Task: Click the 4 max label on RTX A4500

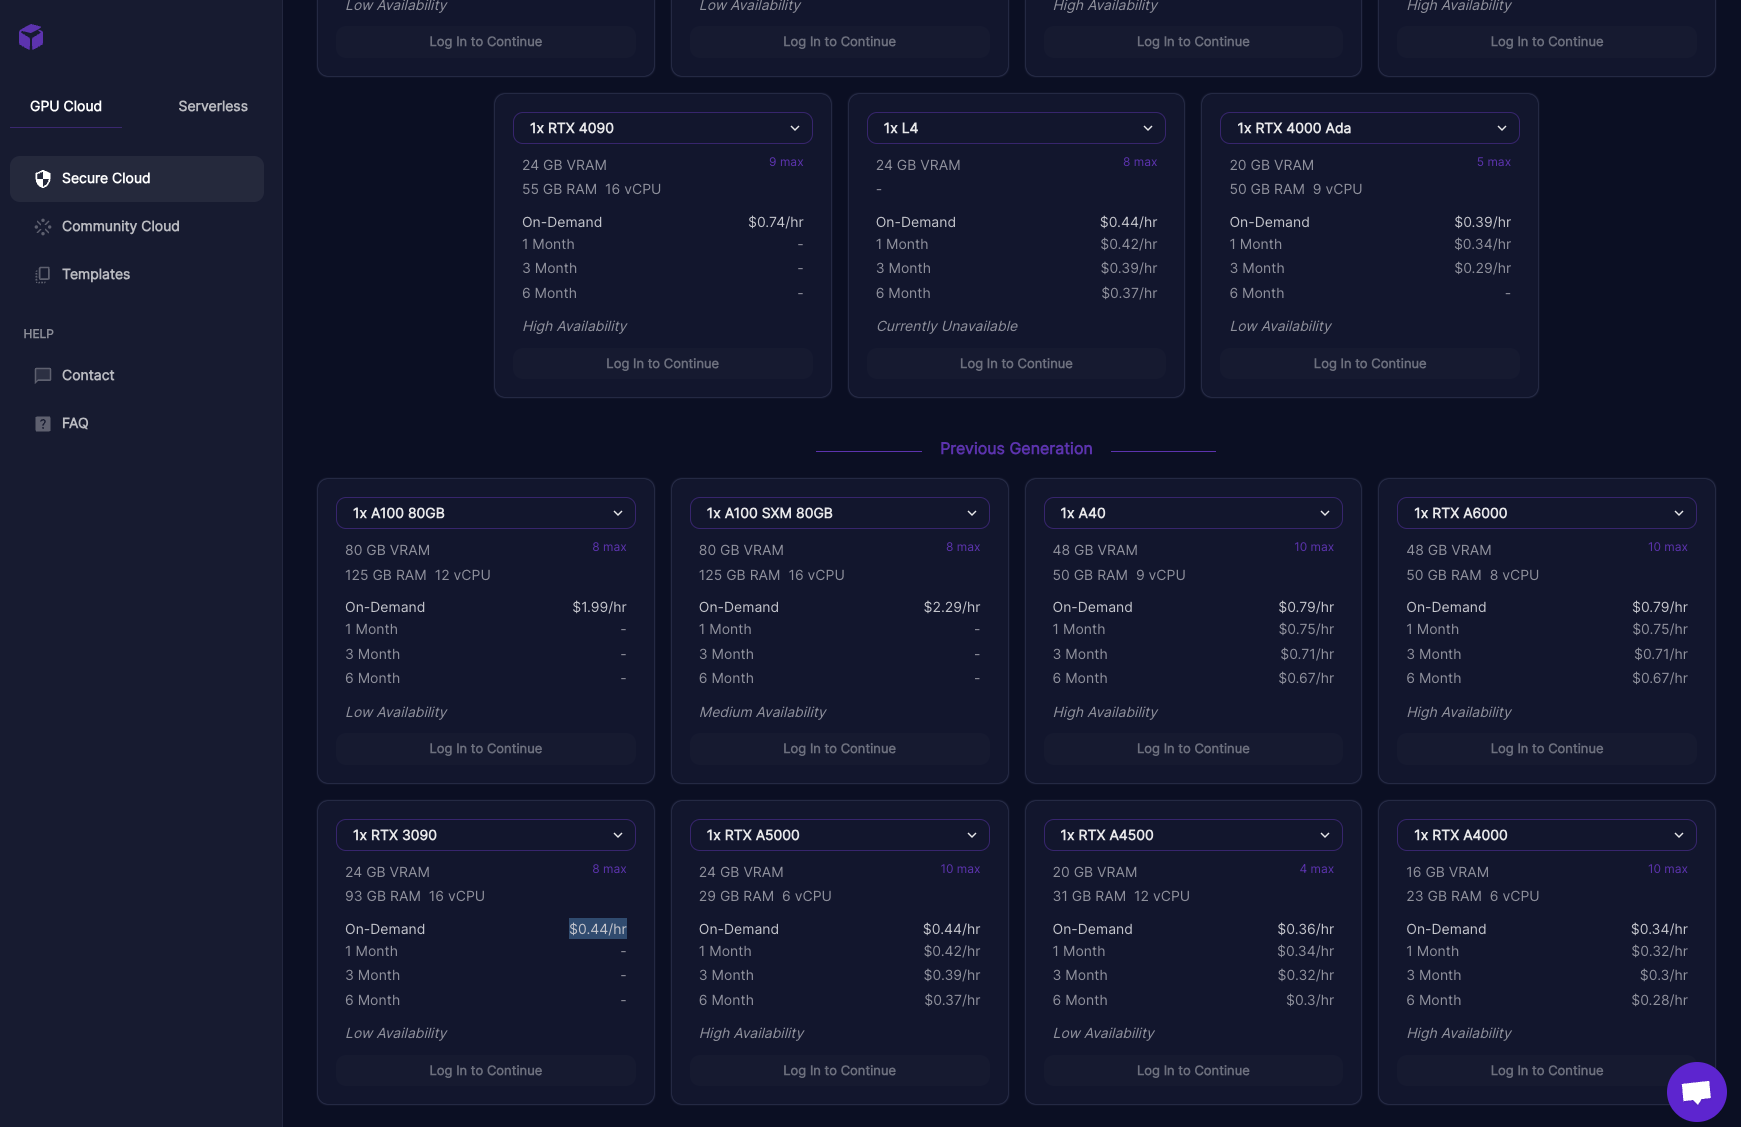Action: coord(1317,869)
